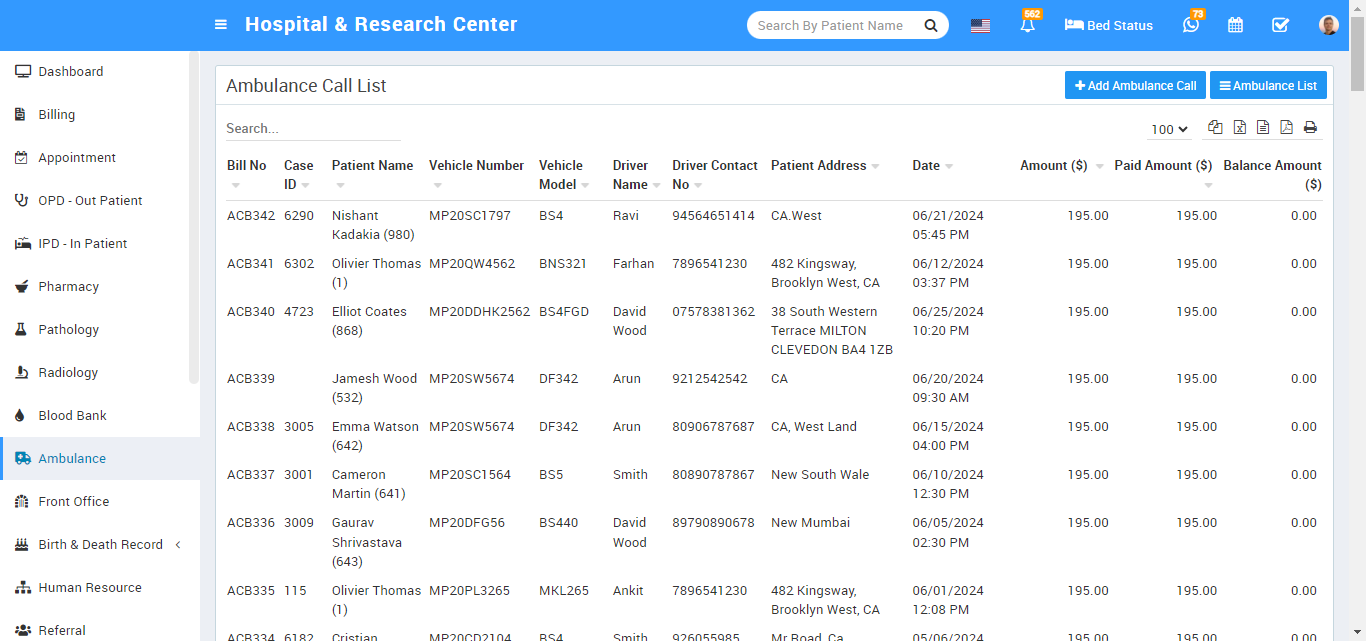
Task: Open the task checklist icon
Action: [1280, 26]
